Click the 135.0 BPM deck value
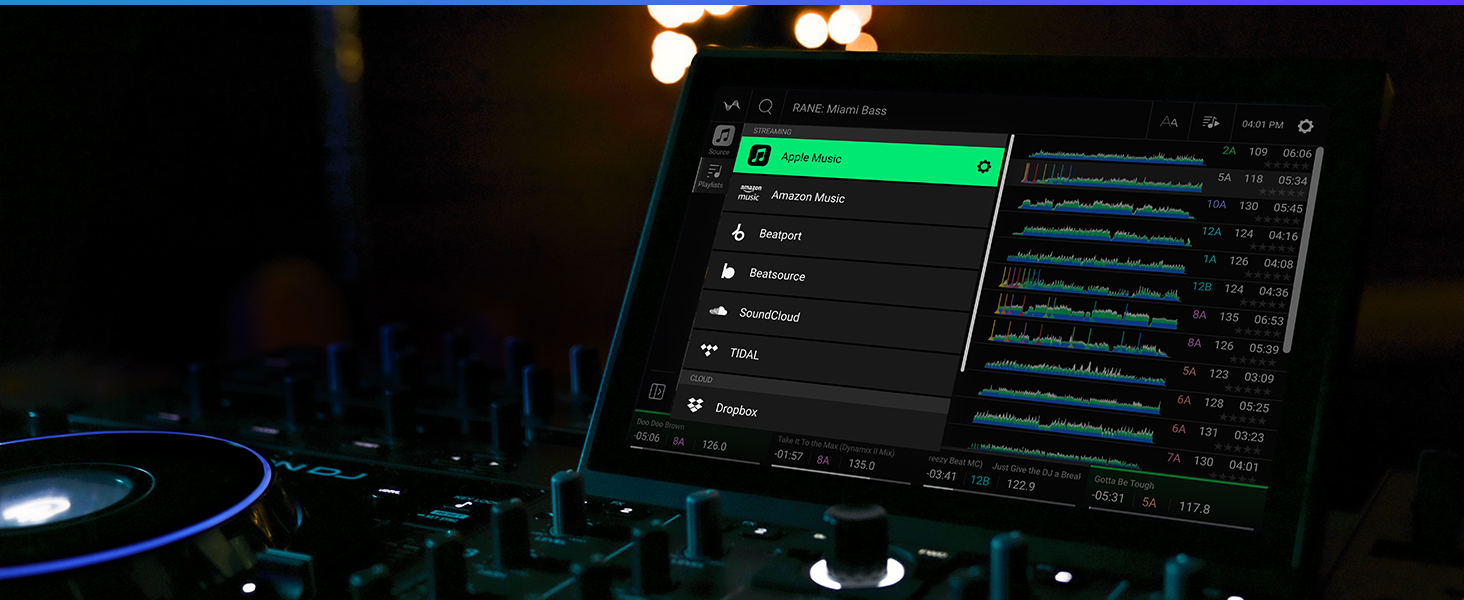 861,464
